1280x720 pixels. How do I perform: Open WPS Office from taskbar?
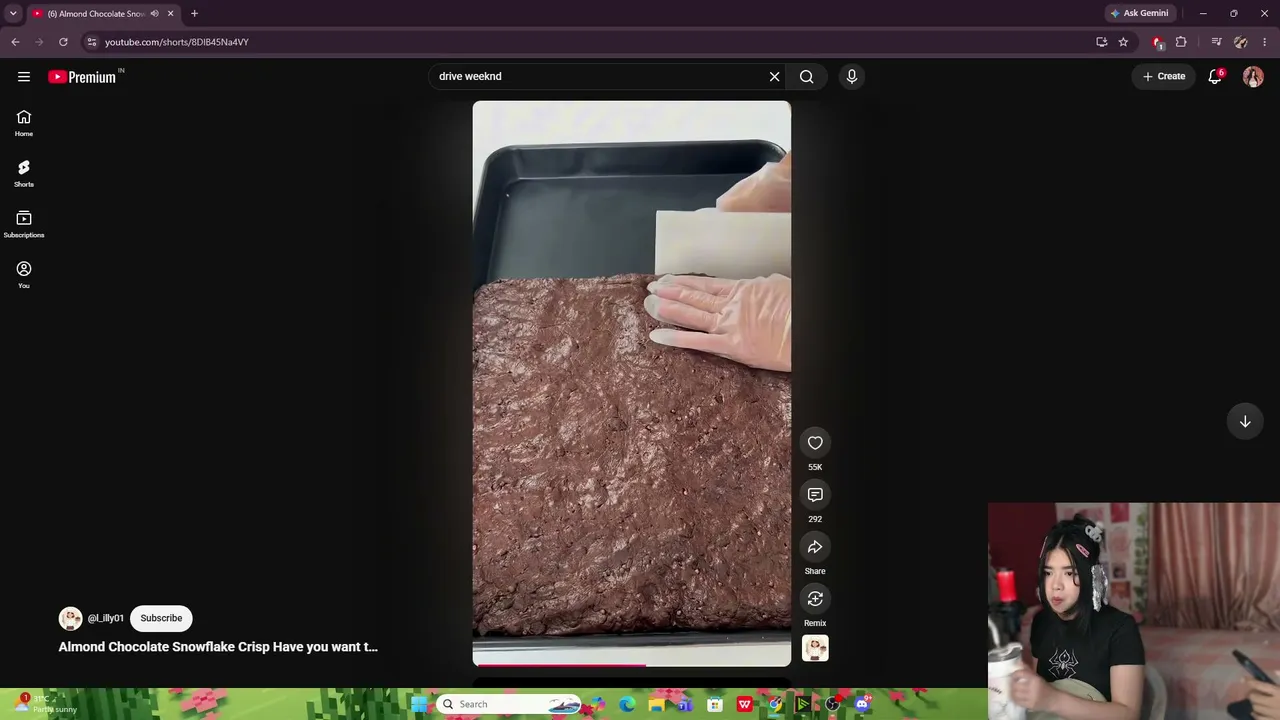pos(744,704)
